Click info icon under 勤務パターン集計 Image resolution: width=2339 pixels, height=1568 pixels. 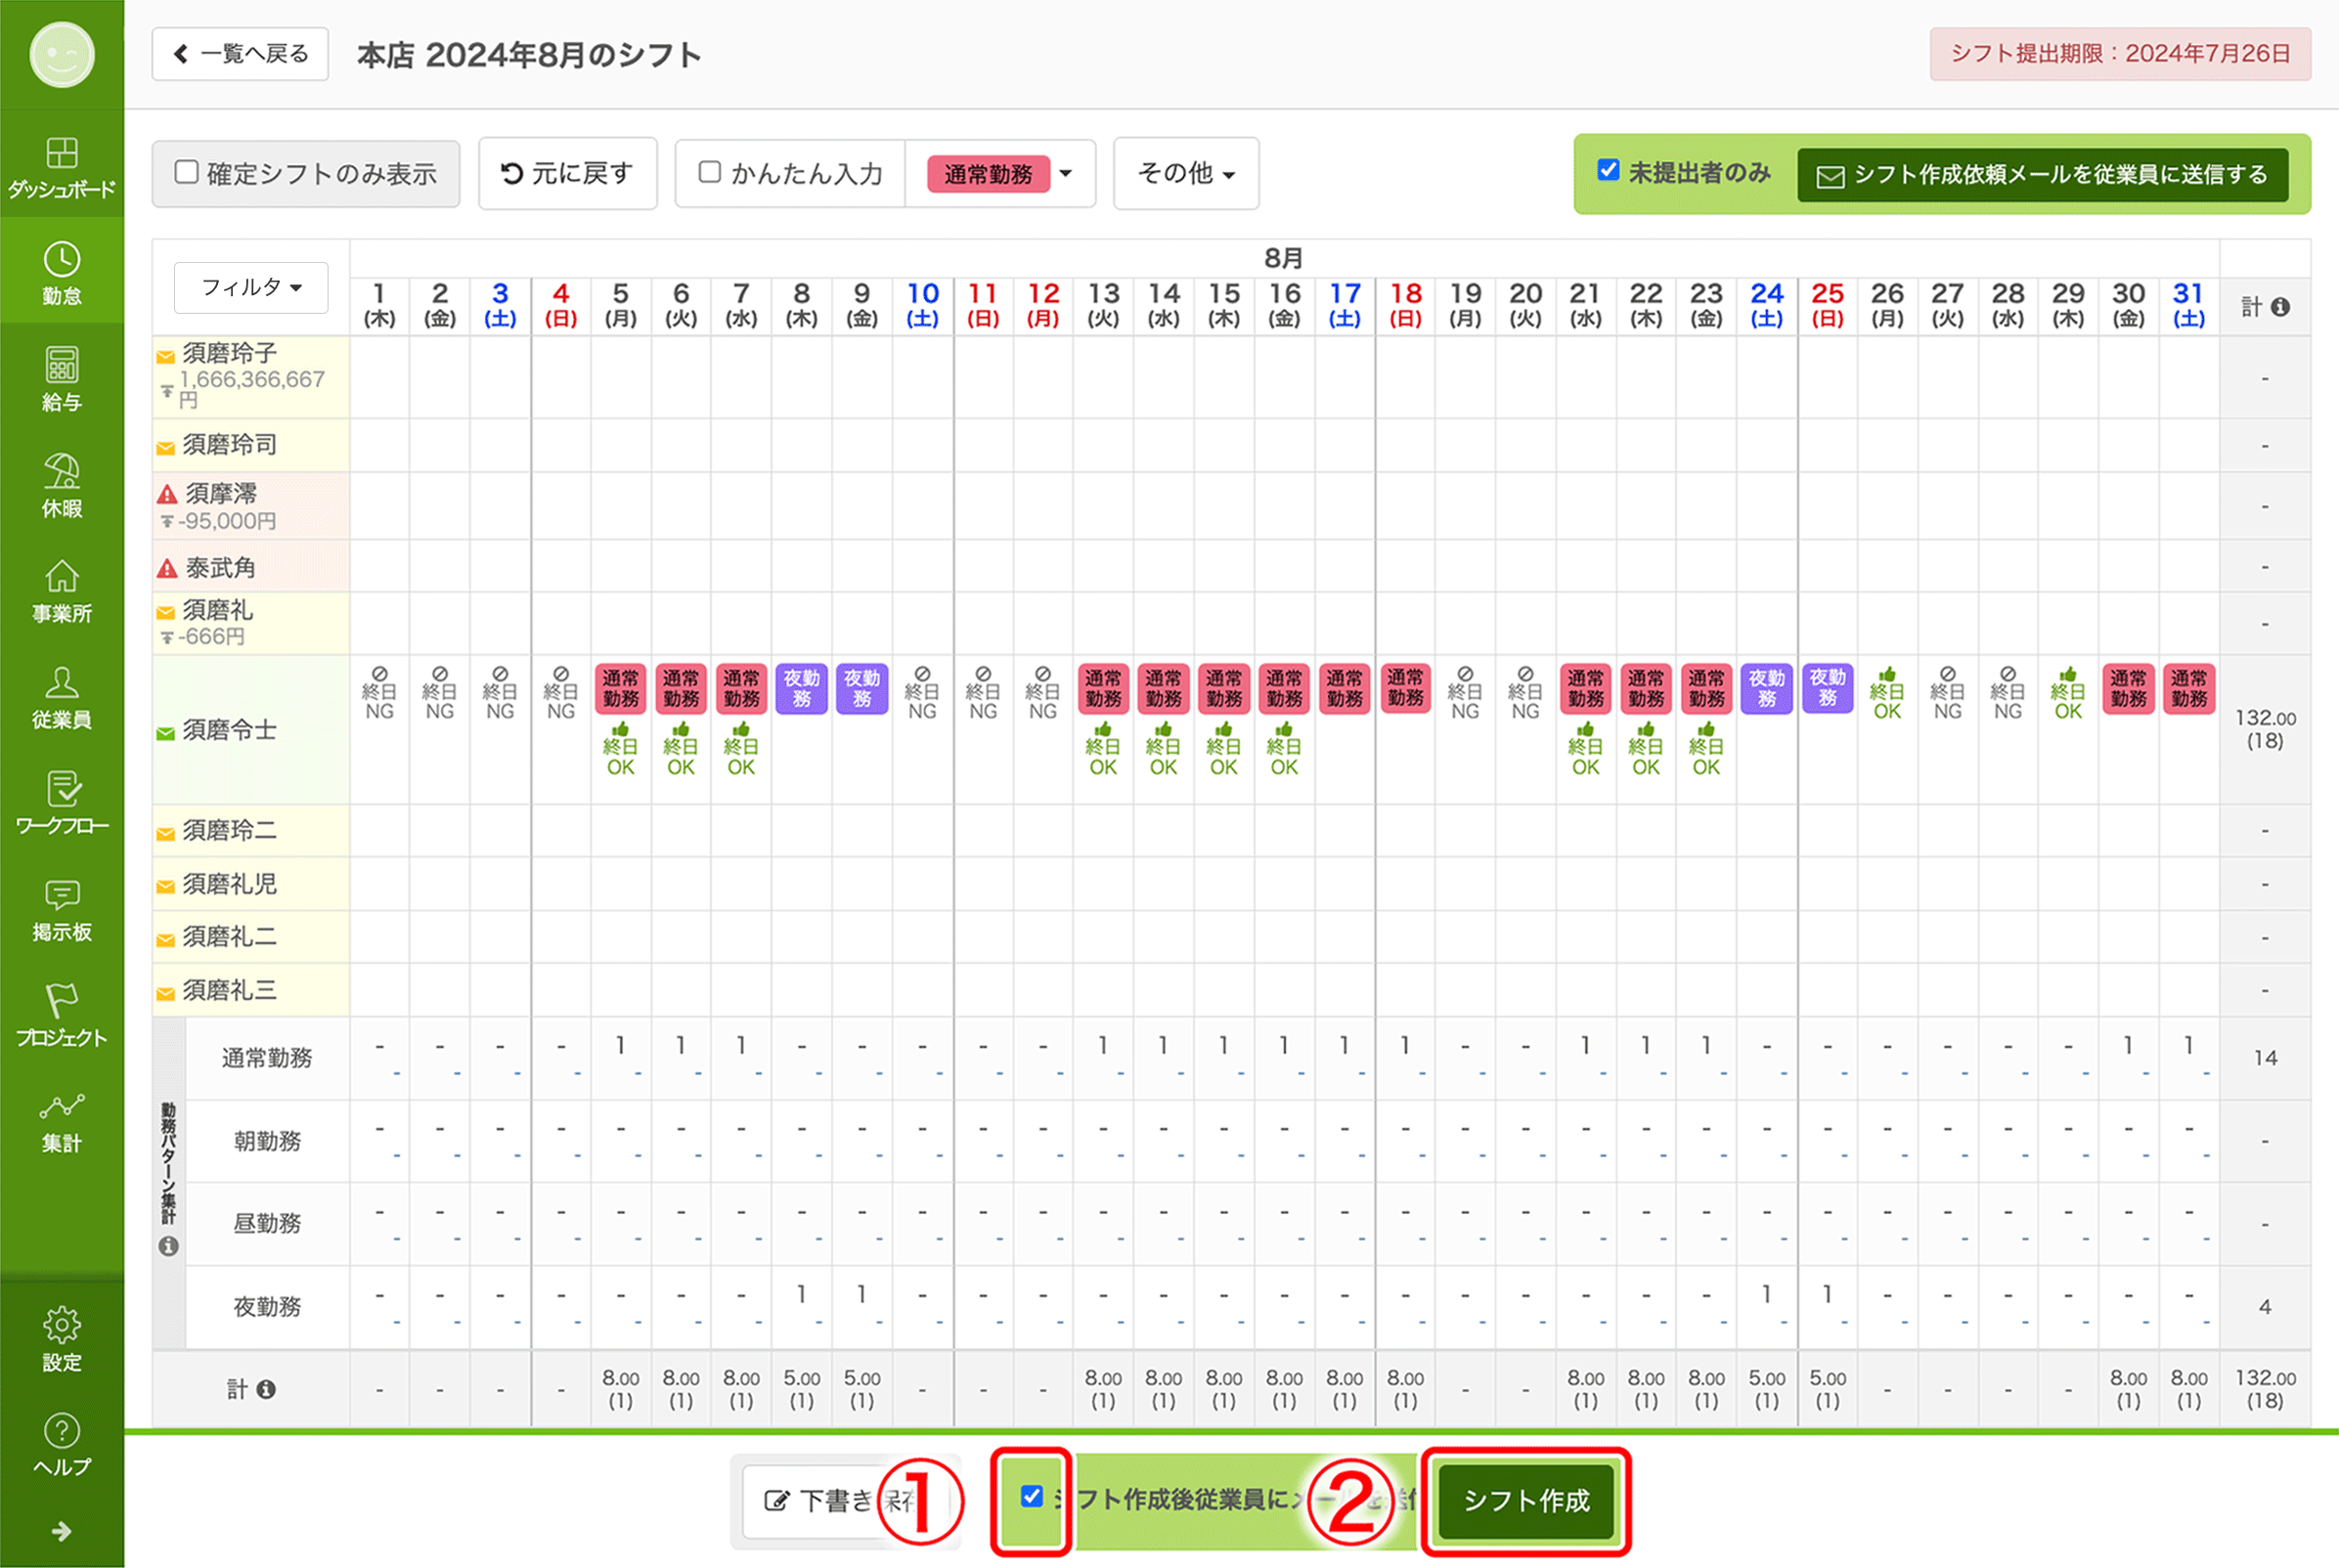pos(168,1246)
